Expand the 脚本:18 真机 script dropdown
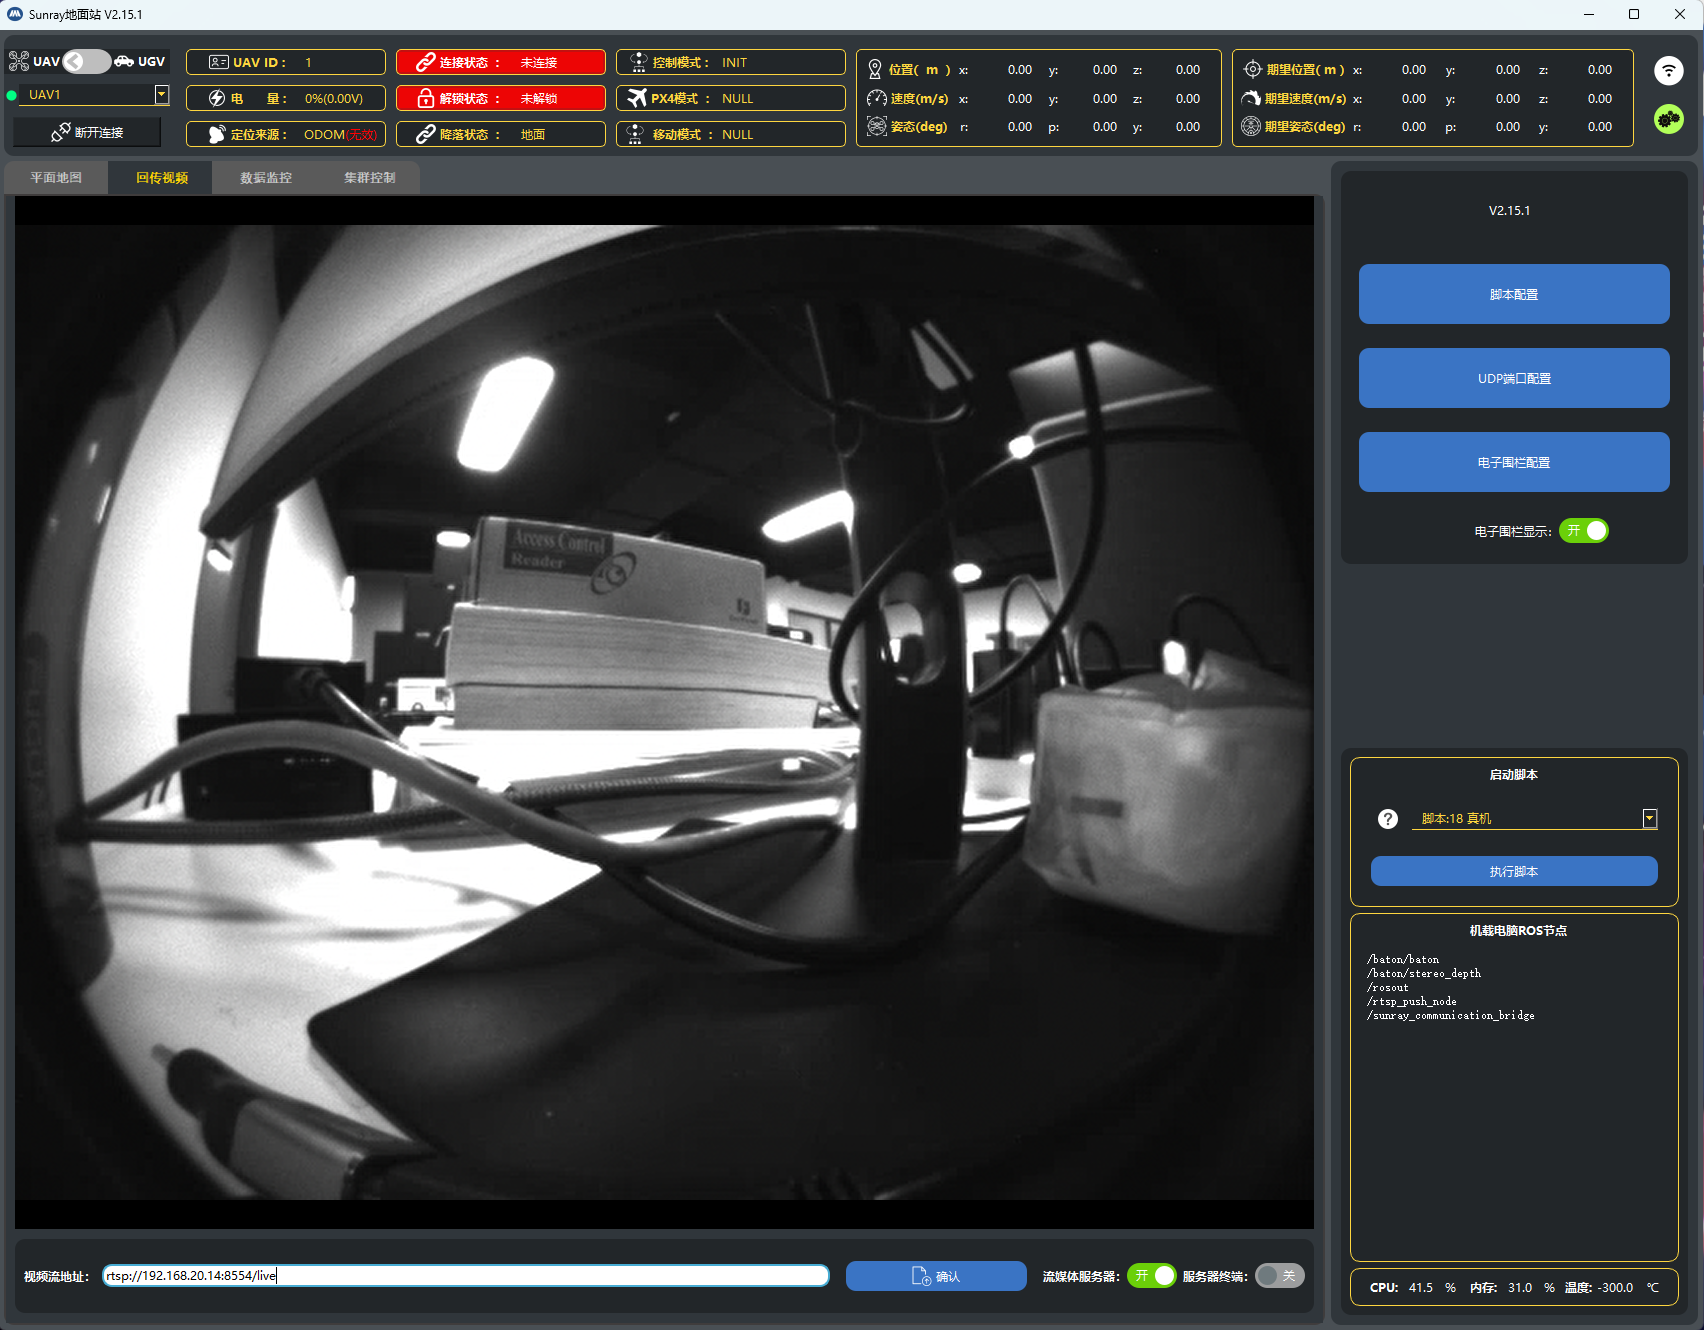The image size is (1704, 1330). 1649,819
